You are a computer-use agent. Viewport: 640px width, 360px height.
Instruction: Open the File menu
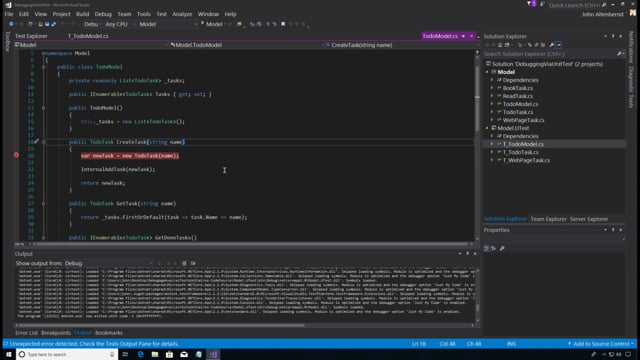[x=9, y=14]
